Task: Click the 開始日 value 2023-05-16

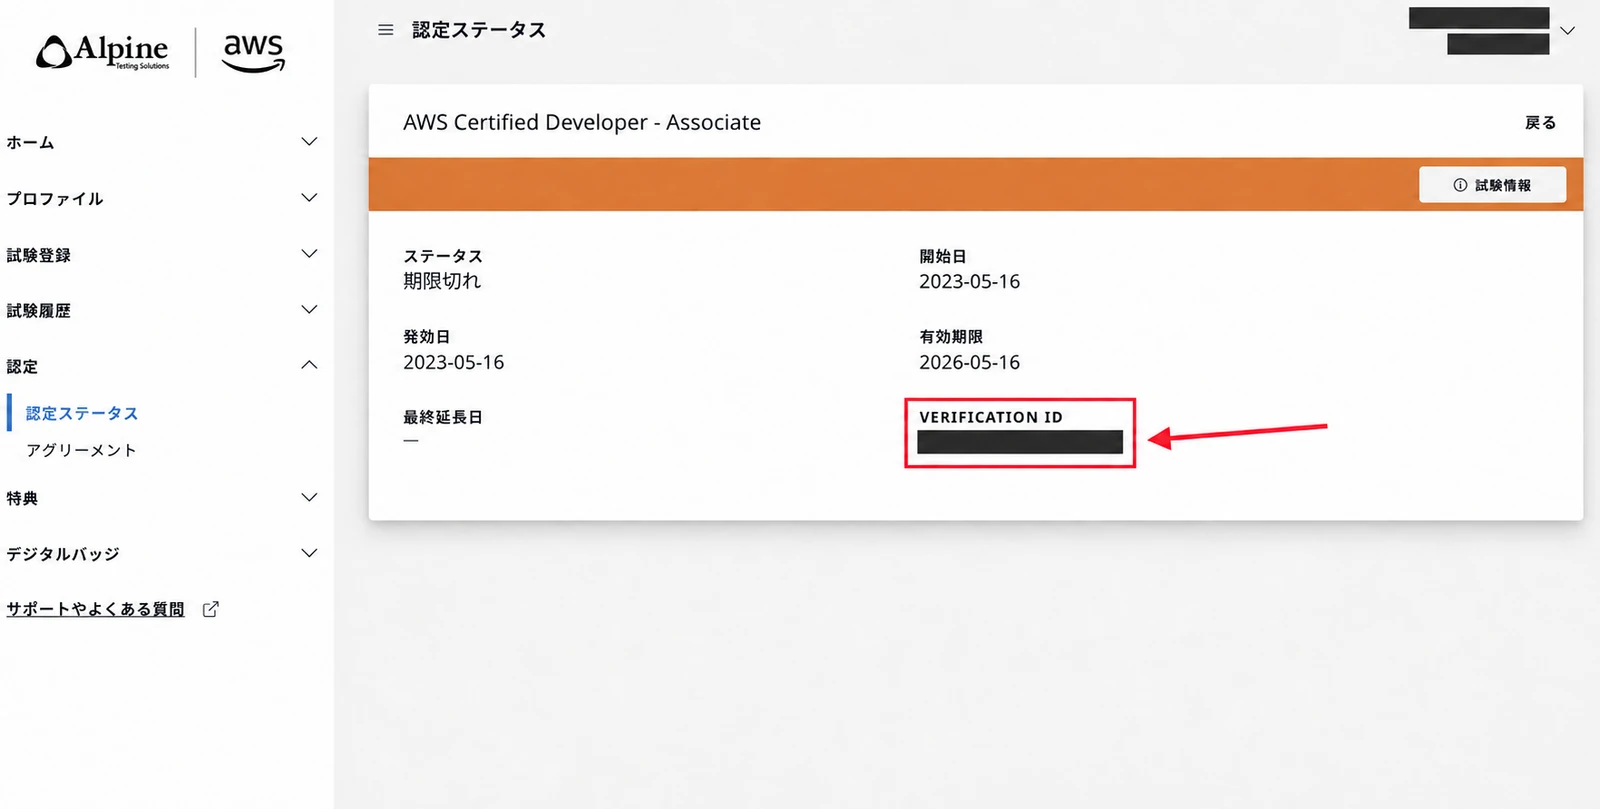Action: [x=970, y=281]
